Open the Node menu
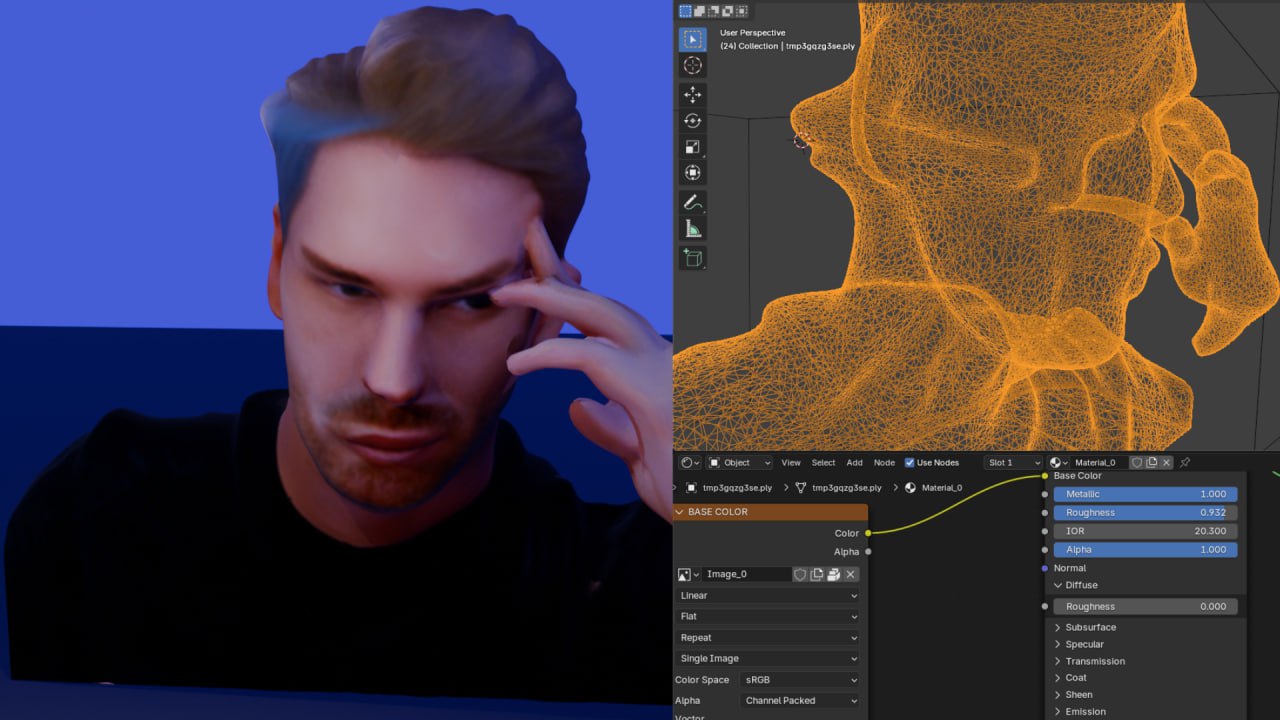Viewport: 1280px width, 720px height. (x=884, y=463)
